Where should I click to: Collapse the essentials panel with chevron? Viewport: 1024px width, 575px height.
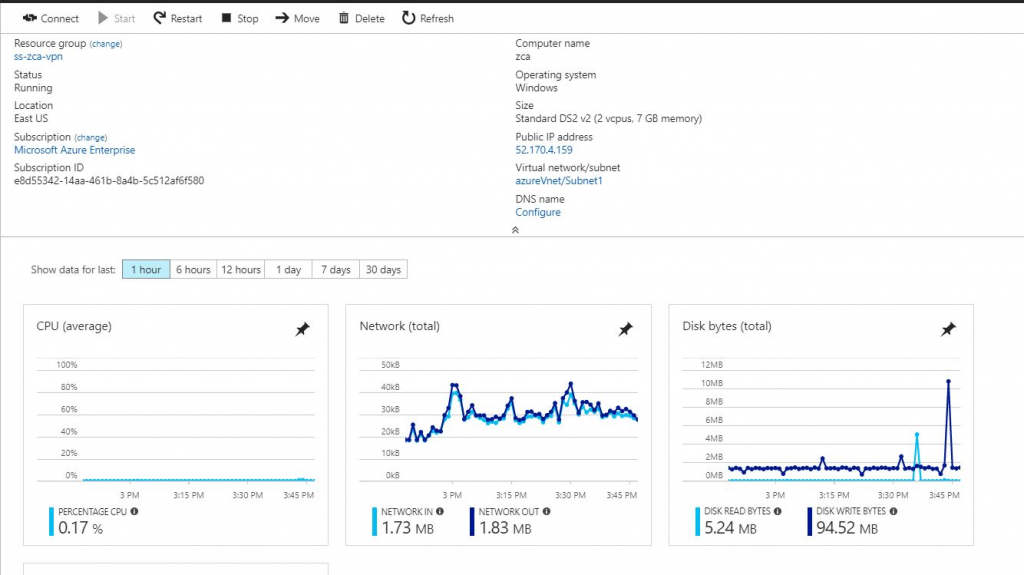pos(515,230)
